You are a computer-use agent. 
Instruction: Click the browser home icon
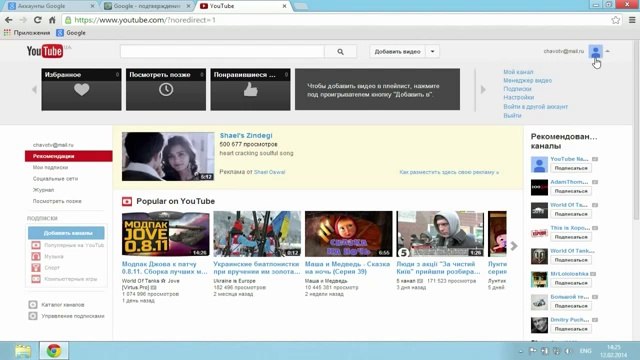point(52,20)
